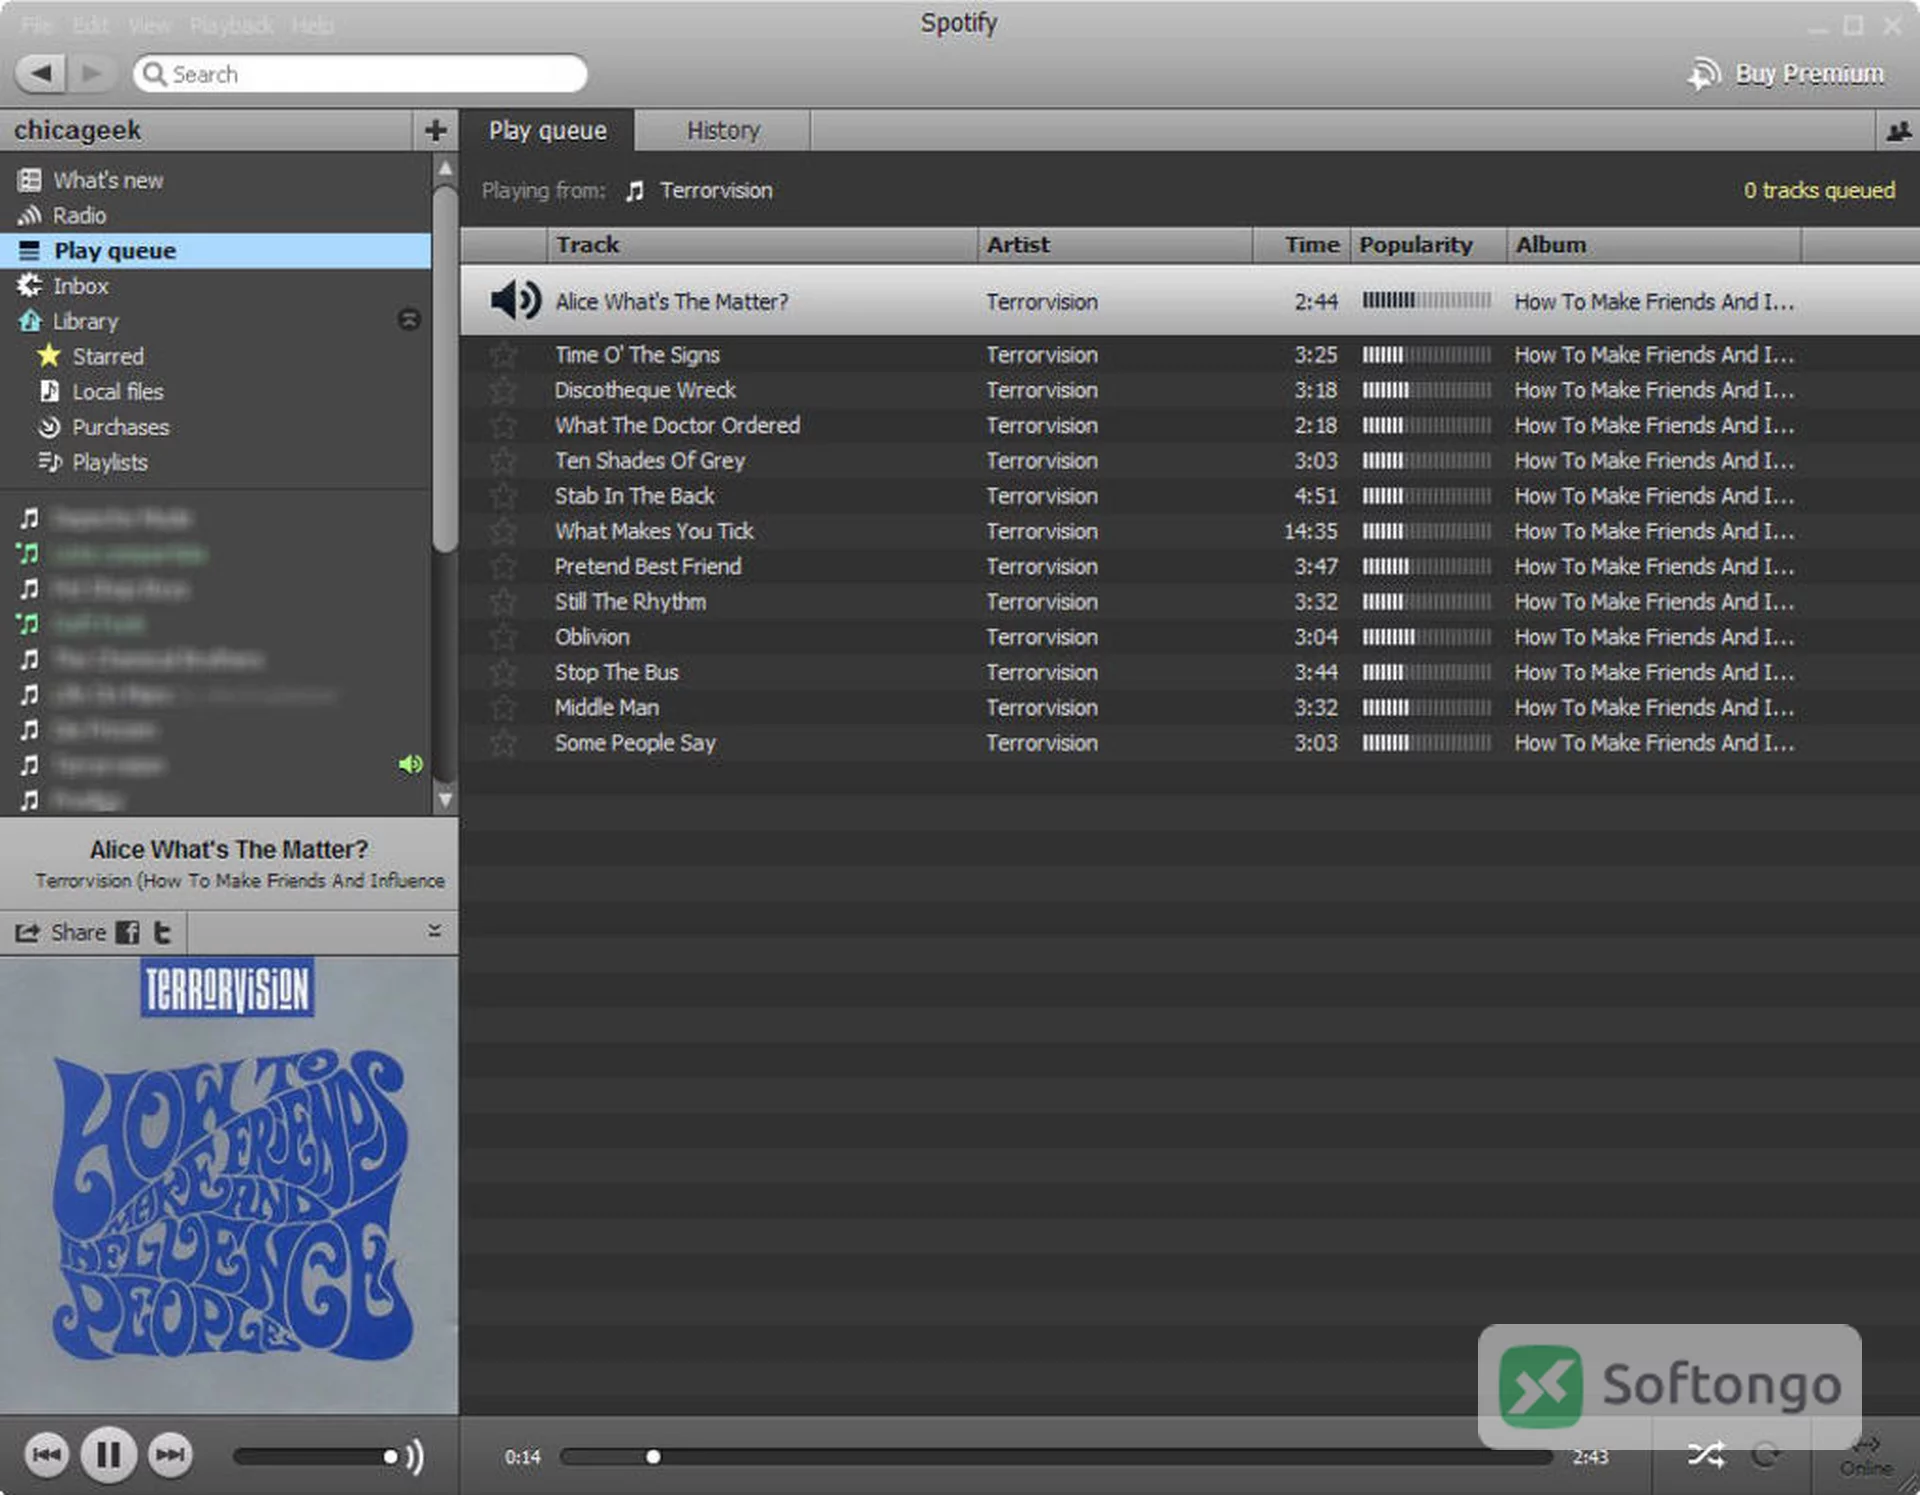Click the Radio icon in the sidebar
Screen dimensions: 1920x1495
tap(30, 215)
